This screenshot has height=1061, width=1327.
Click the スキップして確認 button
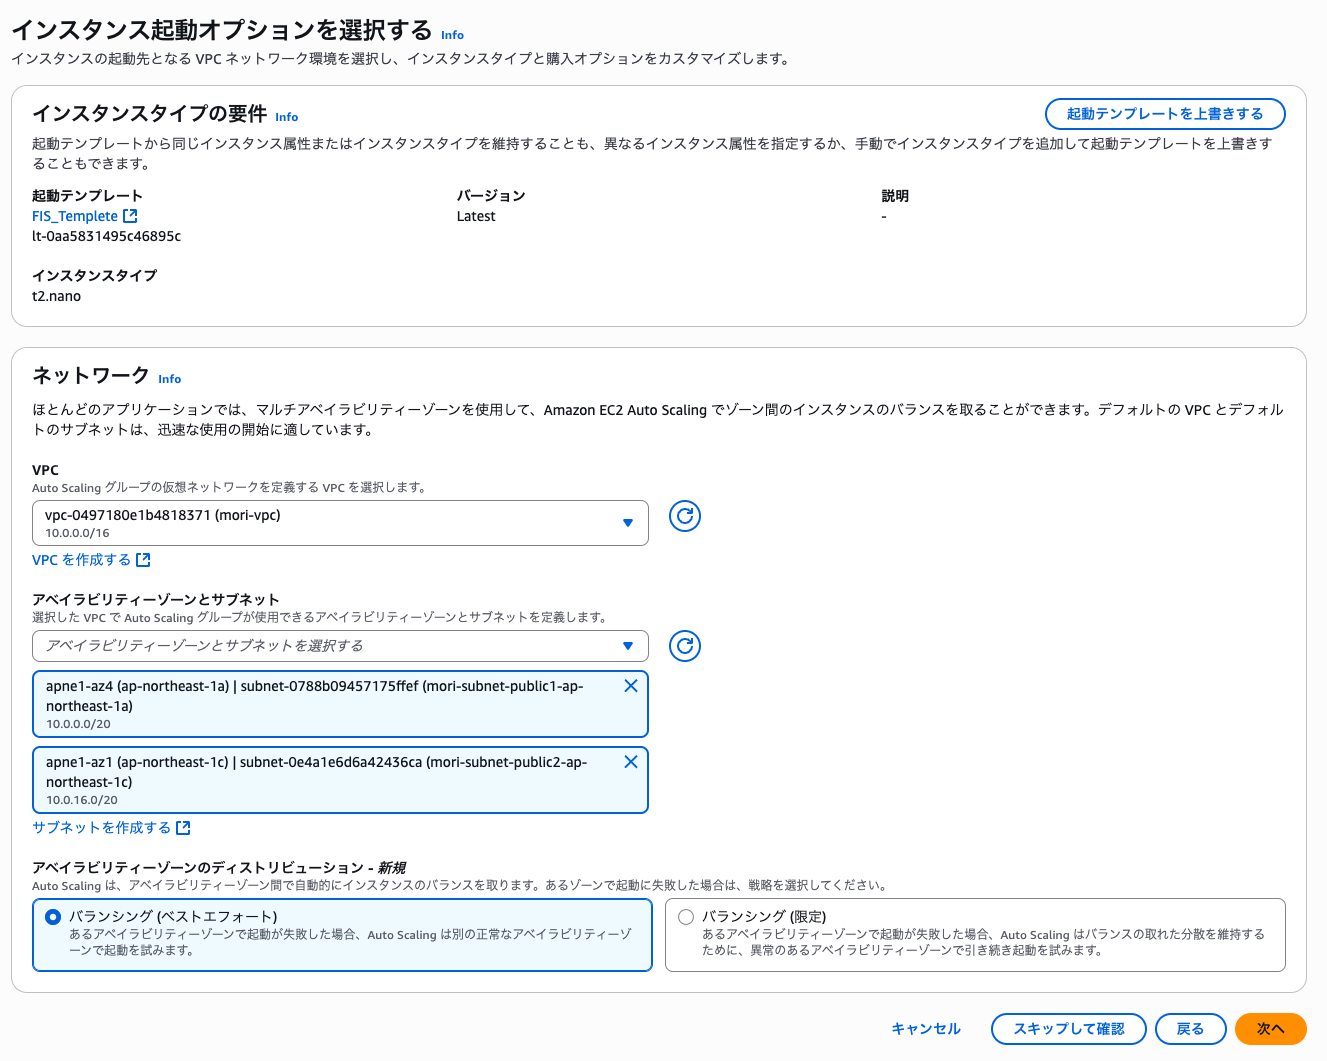coord(1068,1028)
